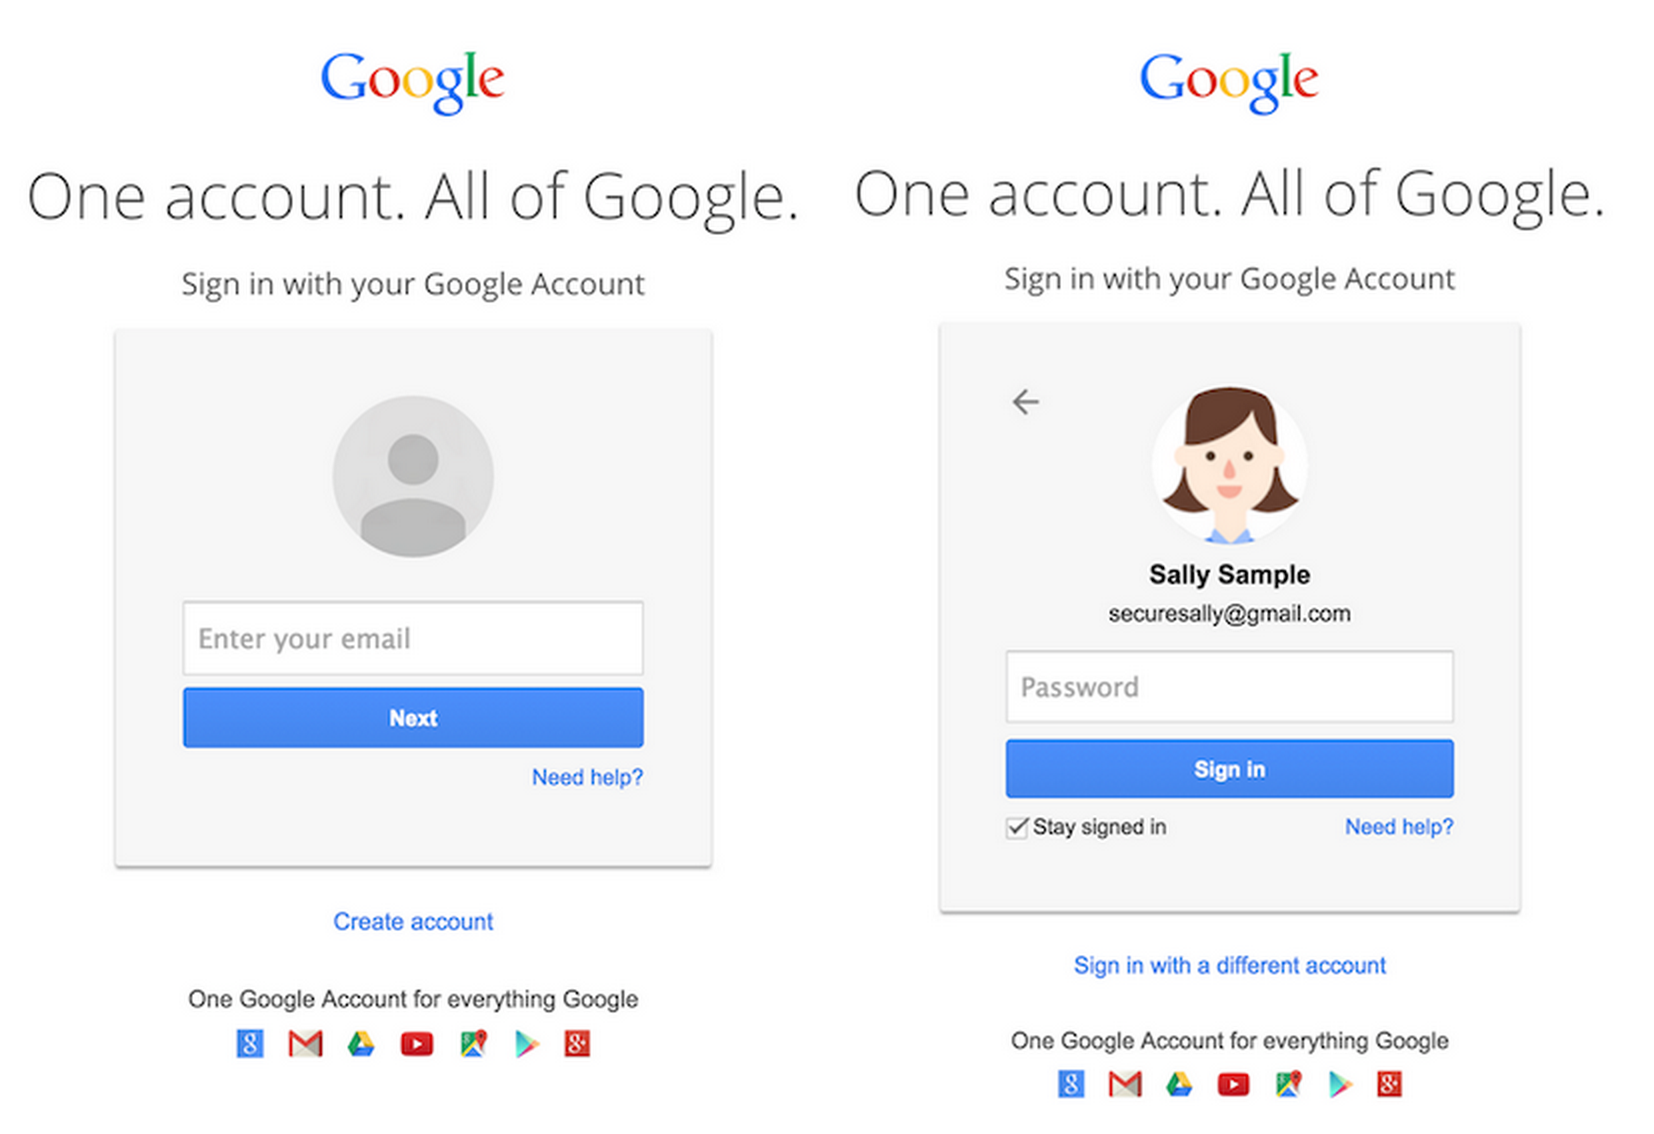Open the Drive icon in the right icon row
This screenshot has width=1654, height=1134.
pos(1180,1083)
